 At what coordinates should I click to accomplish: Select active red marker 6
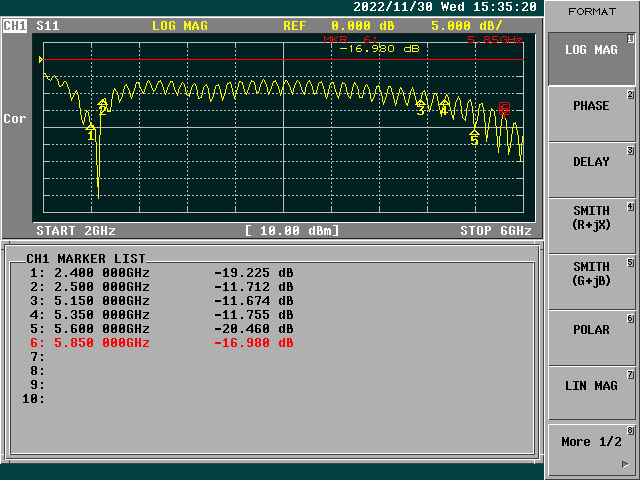click(x=504, y=109)
